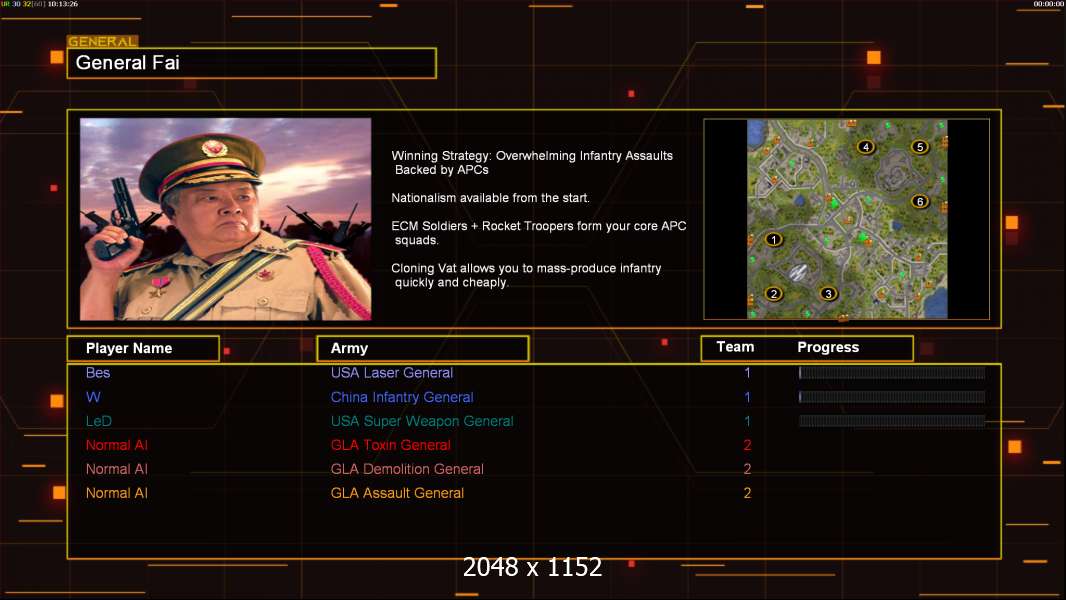Select Normal AI in the GLA Demolition row
Screen dimensions: 1066x600
pos(117,469)
